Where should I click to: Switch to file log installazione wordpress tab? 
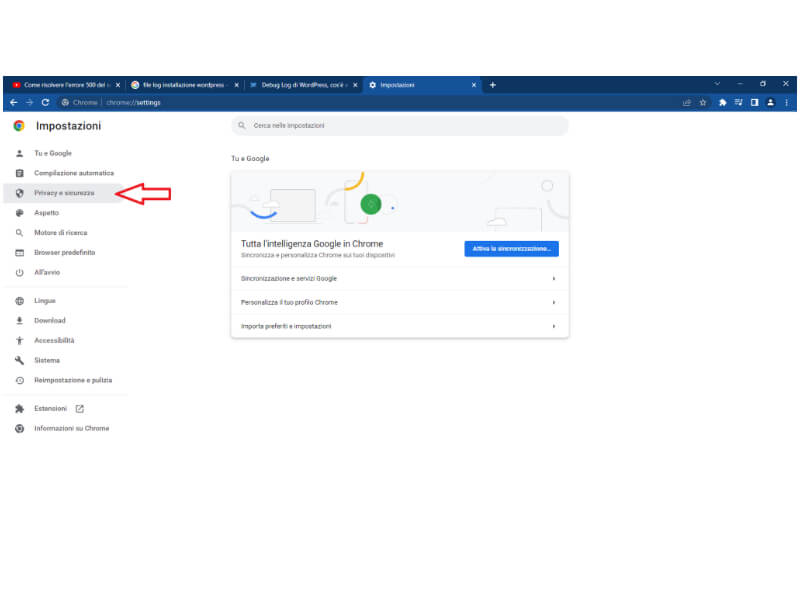coord(183,85)
